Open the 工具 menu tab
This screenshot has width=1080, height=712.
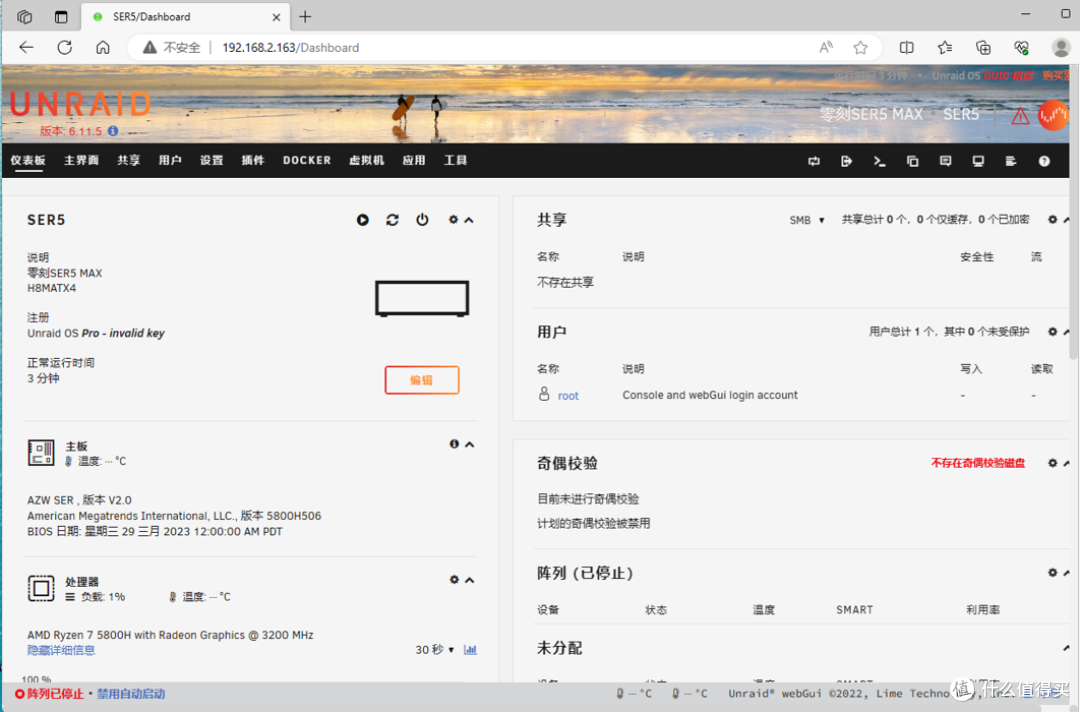coord(455,160)
